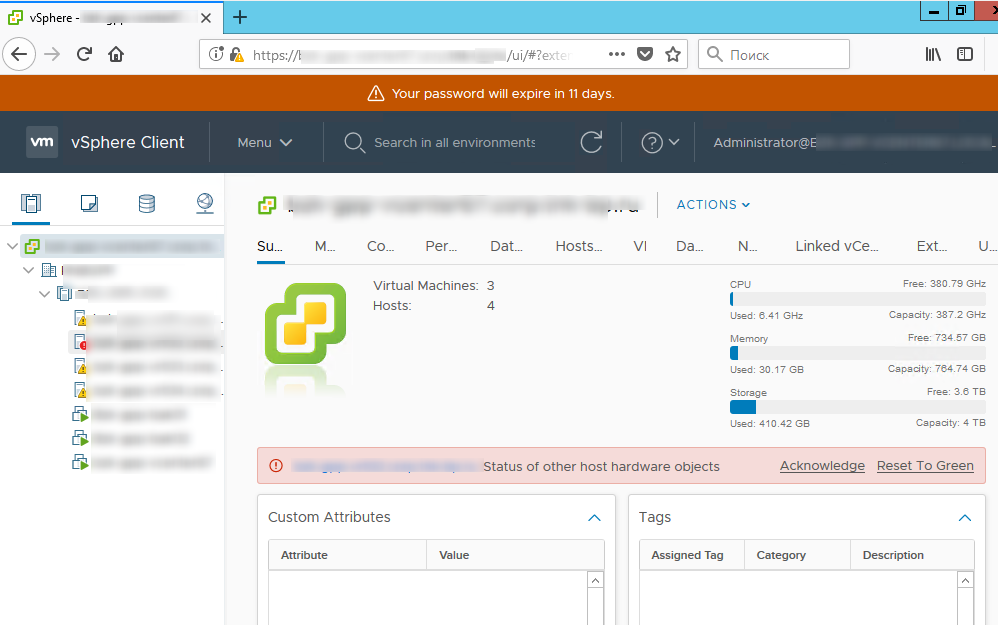This screenshot has height=625, width=998.
Task: Click the Memory usage bar
Action: pyautogui.click(x=857, y=353)
